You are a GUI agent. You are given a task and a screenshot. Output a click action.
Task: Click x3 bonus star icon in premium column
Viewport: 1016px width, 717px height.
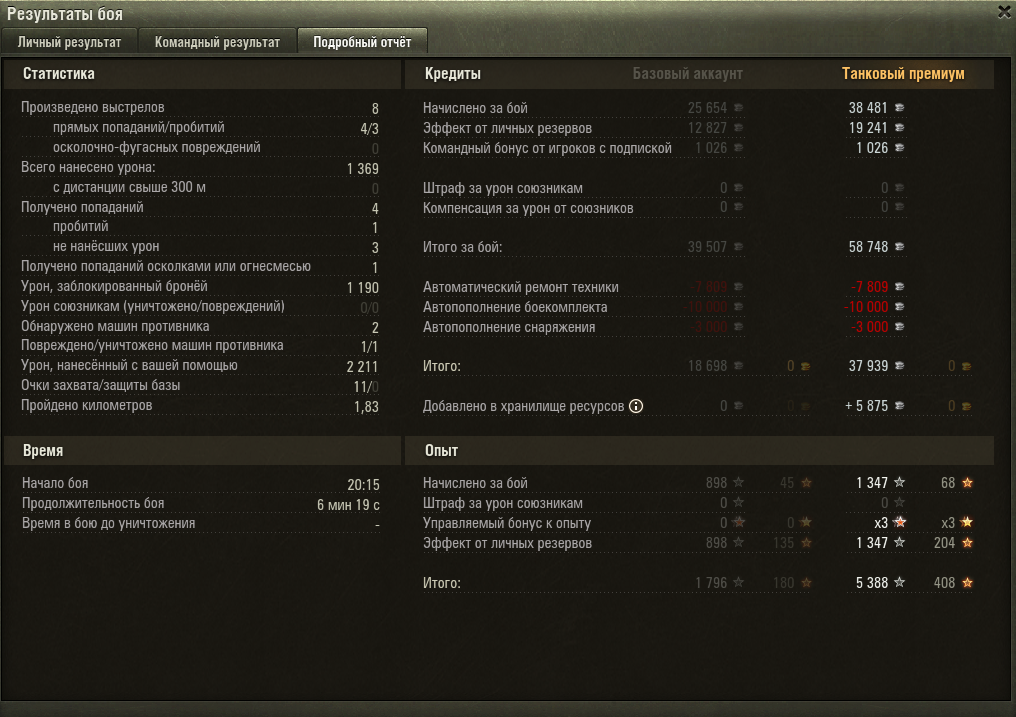click(899, 522)
